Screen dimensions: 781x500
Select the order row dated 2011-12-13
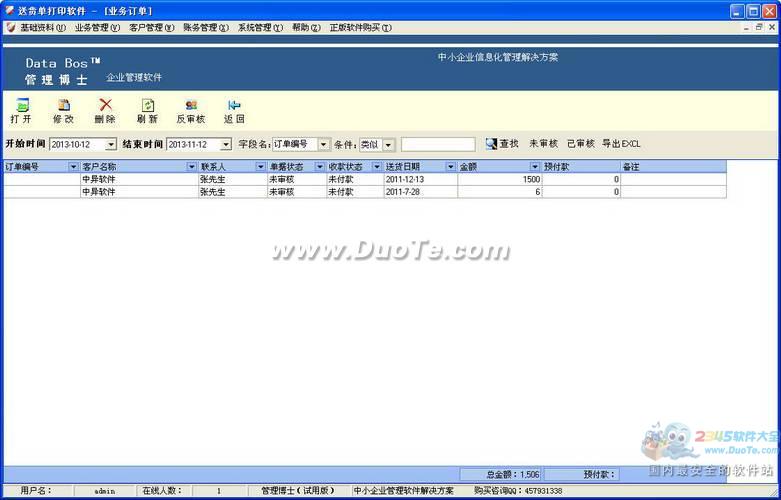[x=300, y=179]
